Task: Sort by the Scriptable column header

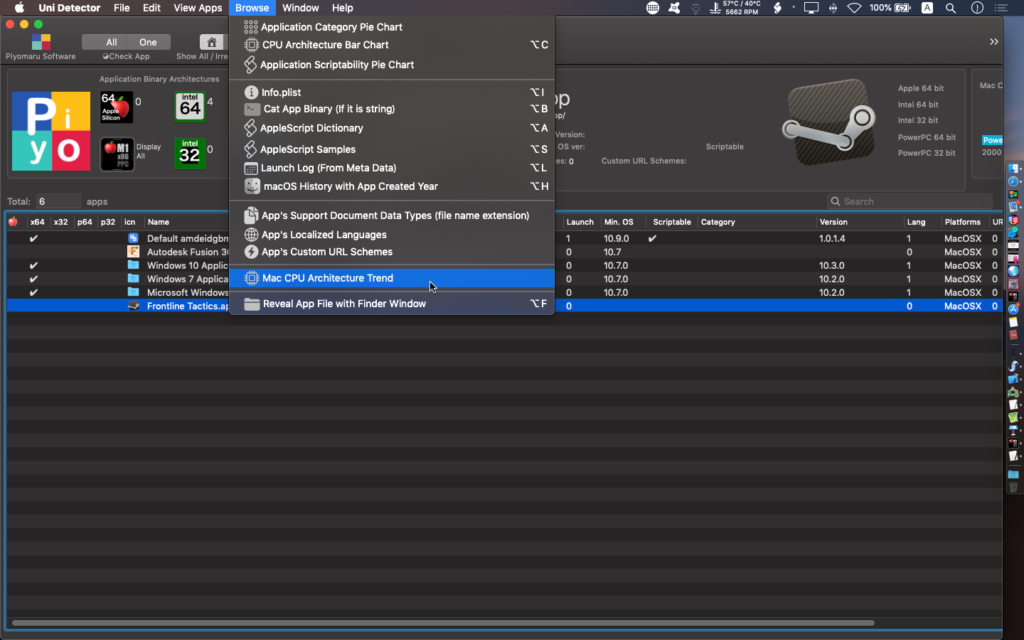Action: (672, 222)
